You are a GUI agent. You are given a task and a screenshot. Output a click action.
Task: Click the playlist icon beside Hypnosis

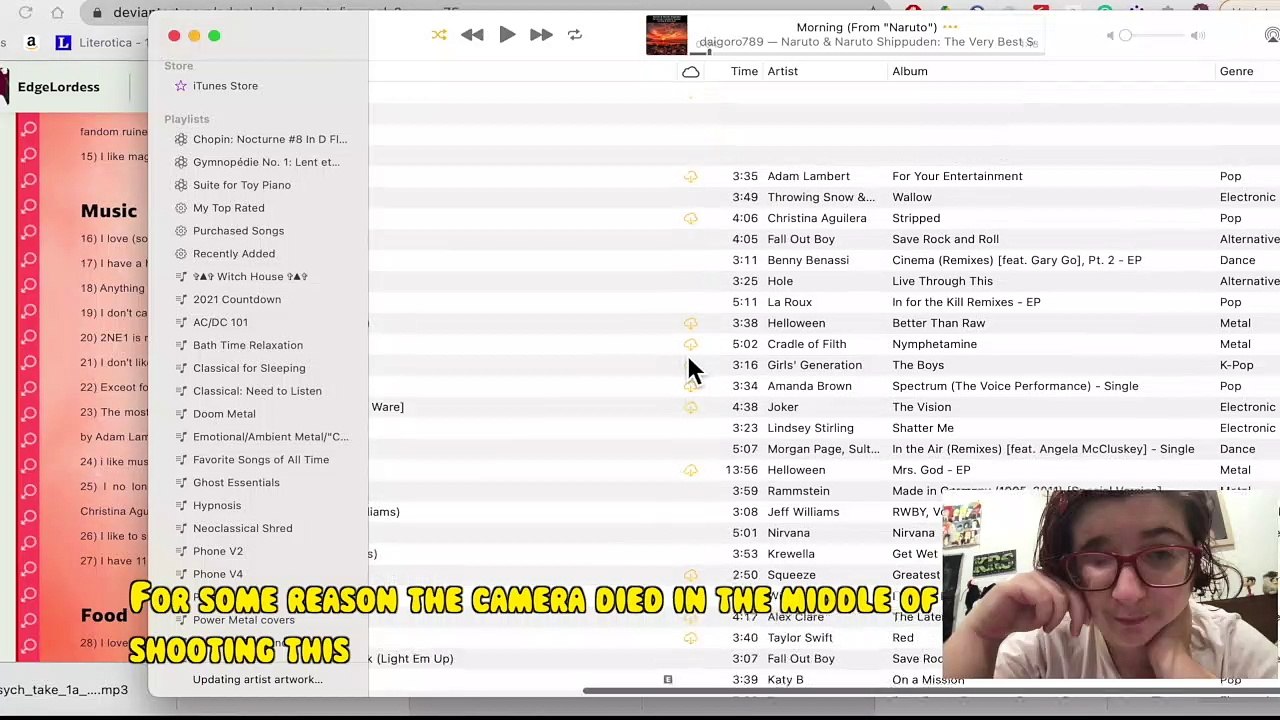(181, 506)
